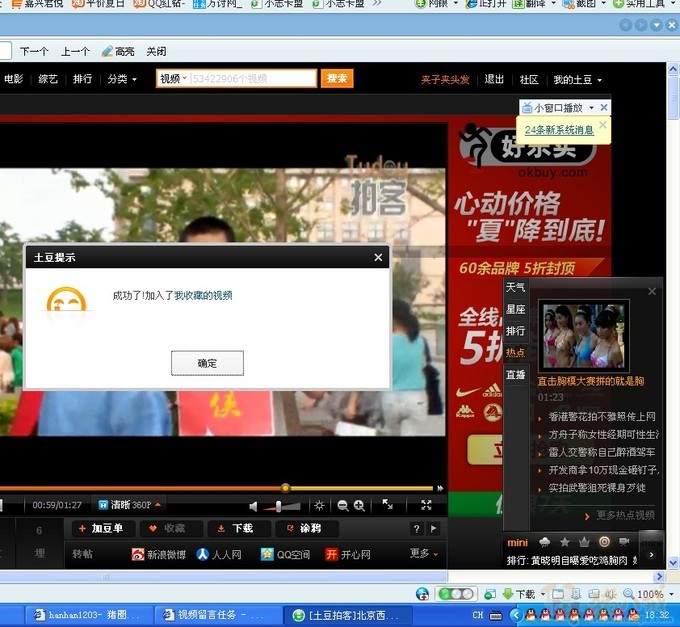Click the question mark help icon
The height and width of the screenshot is (627, 680).
point(416,529)
